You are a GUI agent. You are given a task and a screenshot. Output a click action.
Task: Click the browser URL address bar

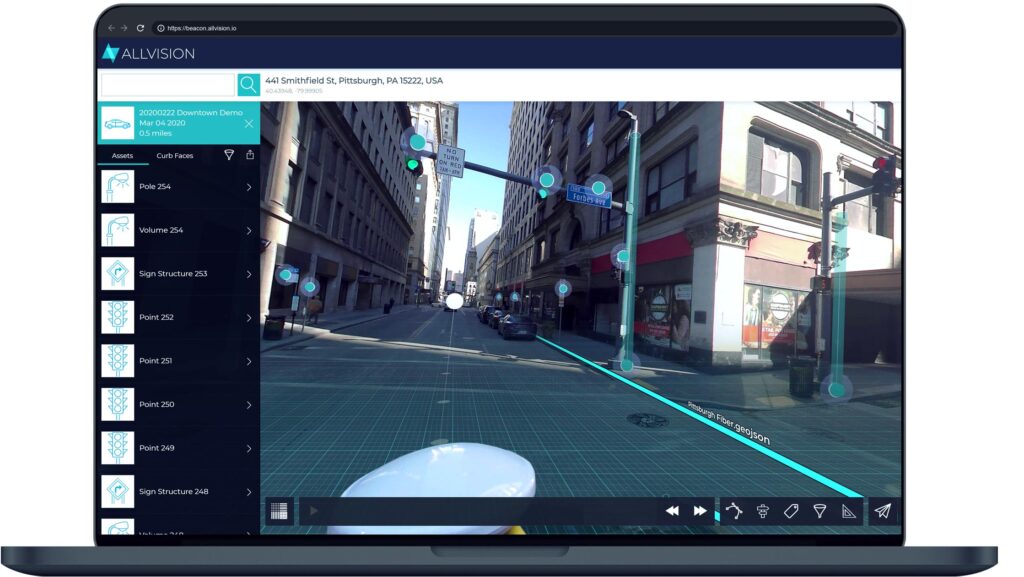tap(526, 28)
